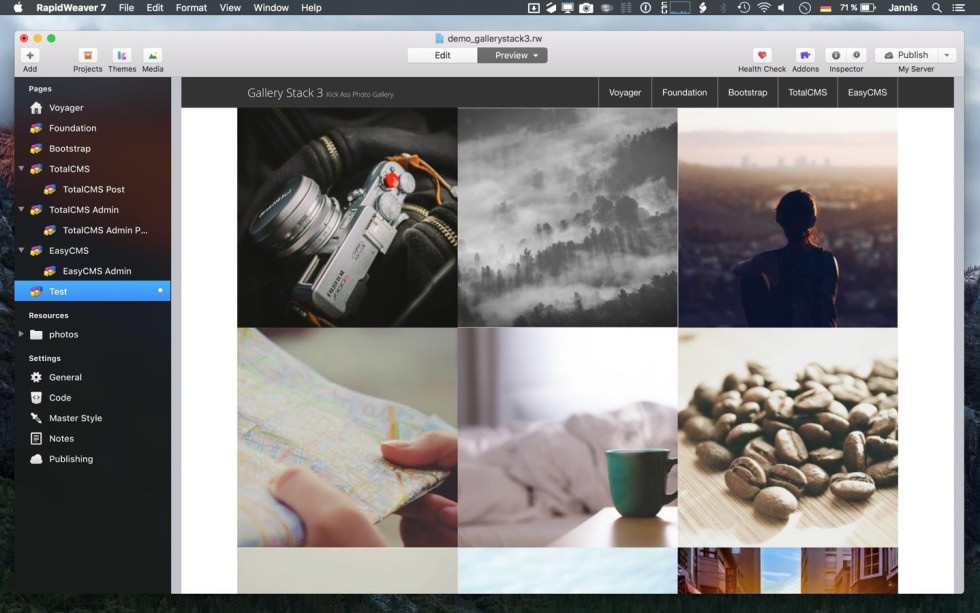Open Spotlight search in menu bar
The width and height of the screenshot is (980, 613).
click(x=936, y=7)
